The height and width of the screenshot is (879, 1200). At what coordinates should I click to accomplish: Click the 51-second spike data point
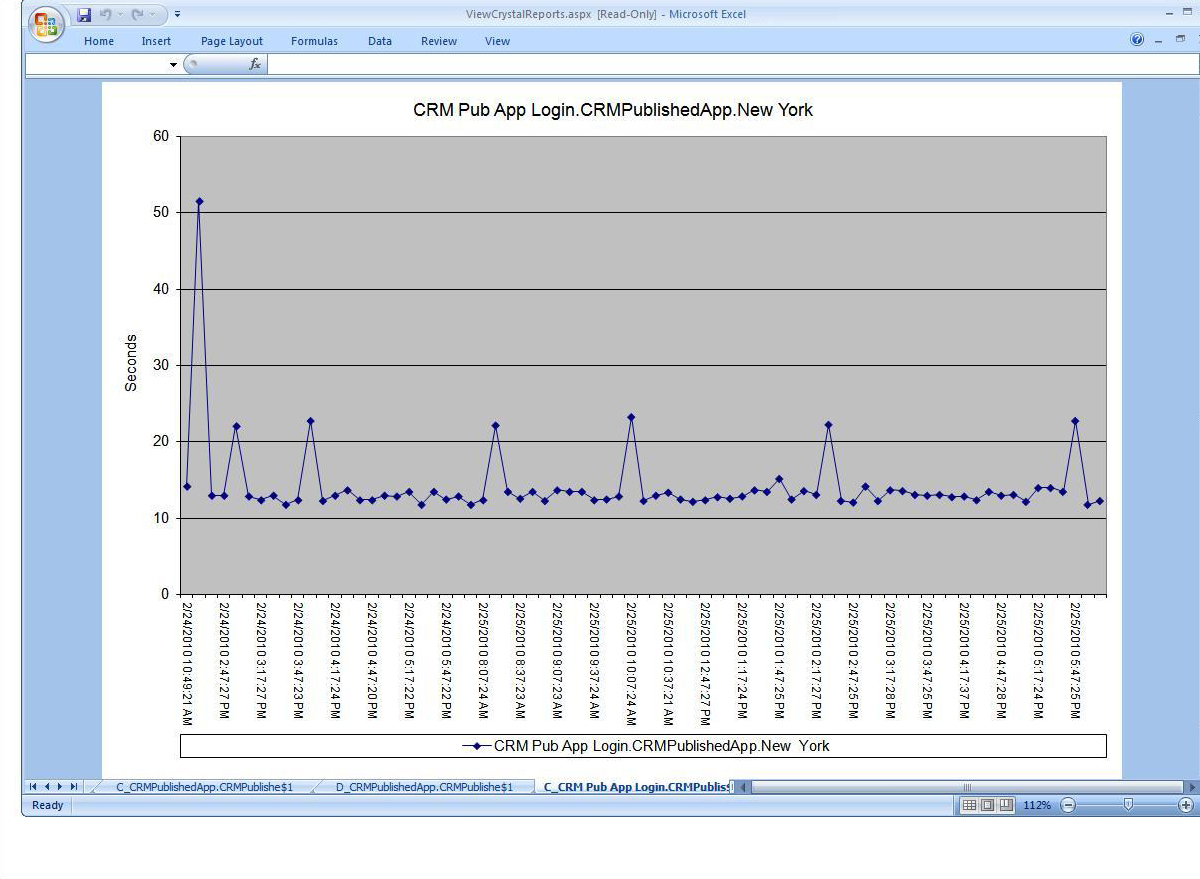point(199,201)
